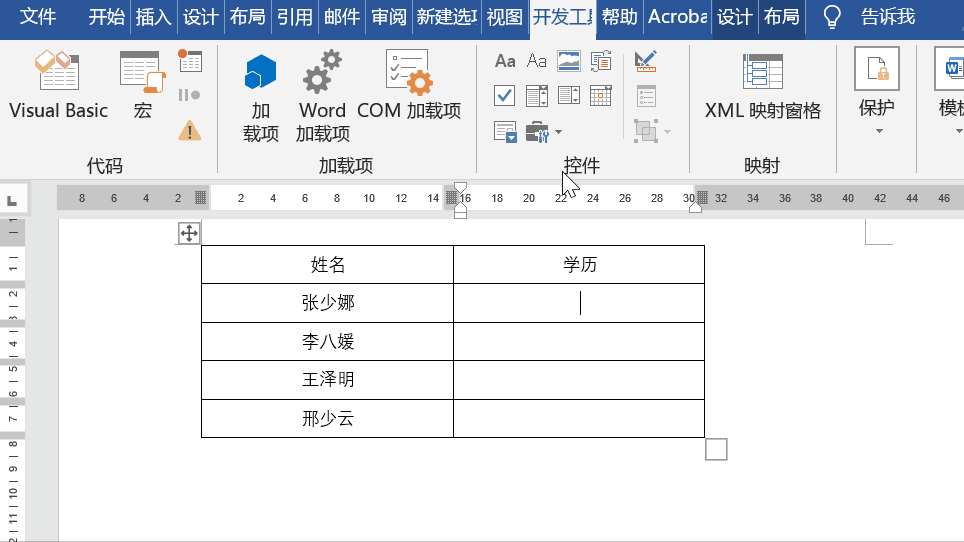
Task: Switch to the 邮件 tab
Action: (x=342, y=17)
